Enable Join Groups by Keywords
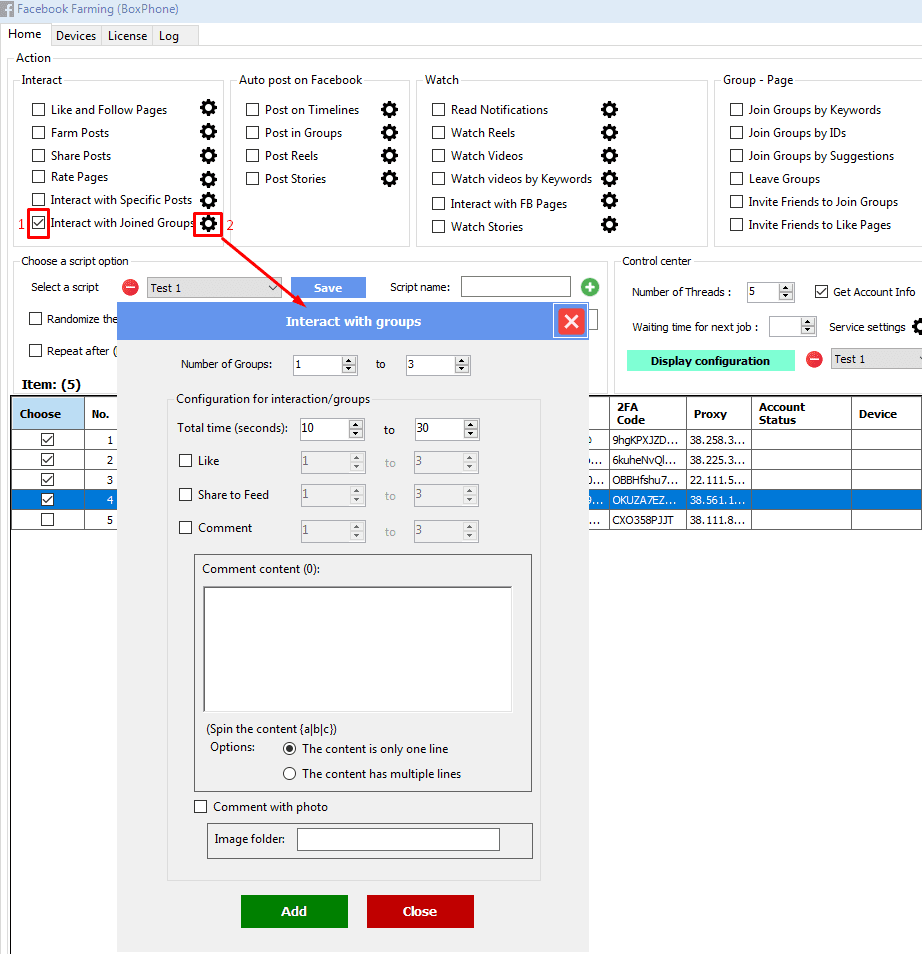The height and width of the screenshot is (954, 922). click(x=736, y=110)
